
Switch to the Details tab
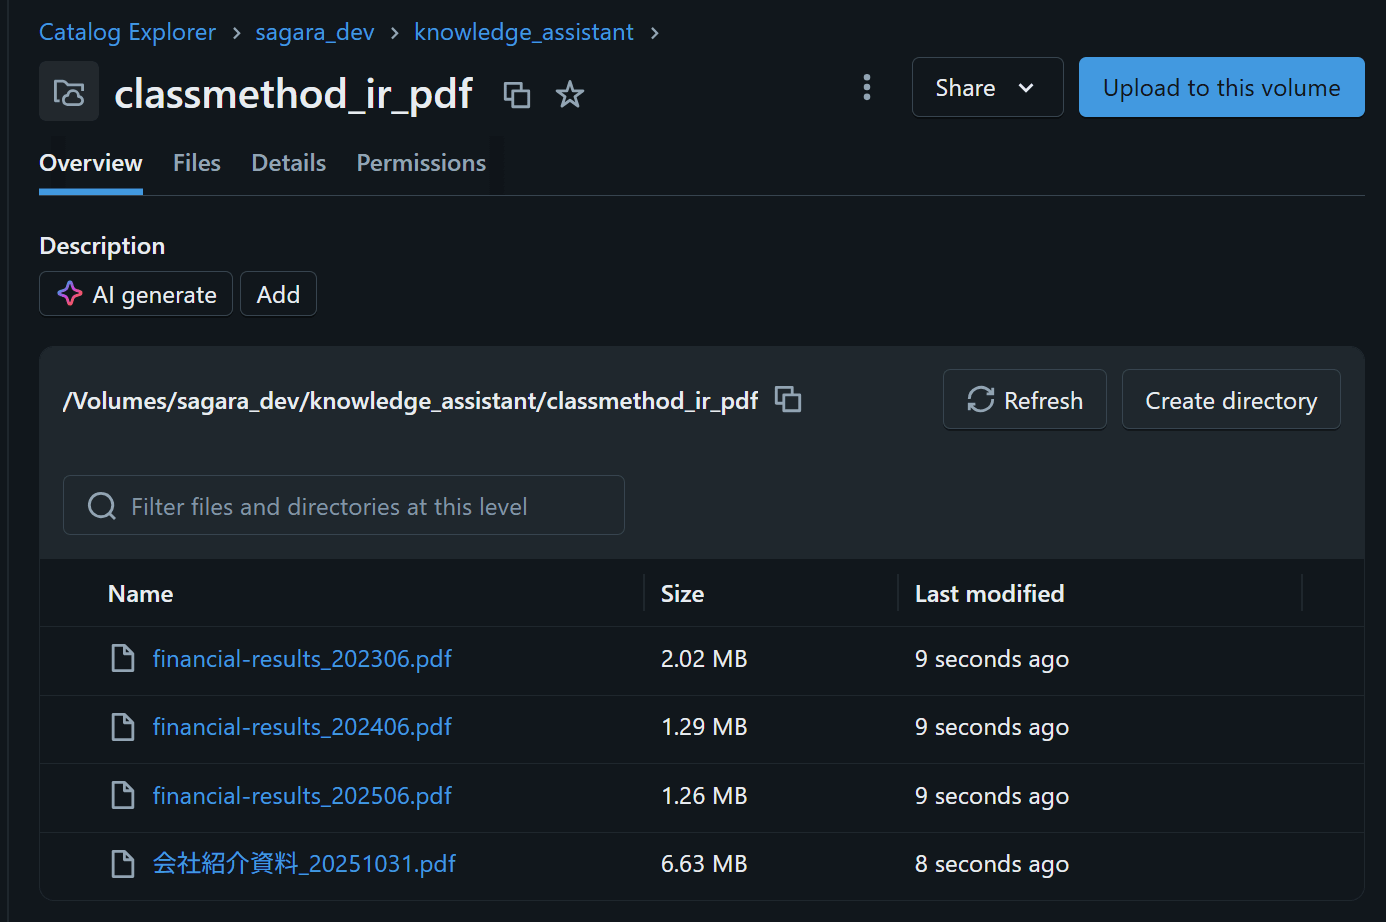pos(289,163)
